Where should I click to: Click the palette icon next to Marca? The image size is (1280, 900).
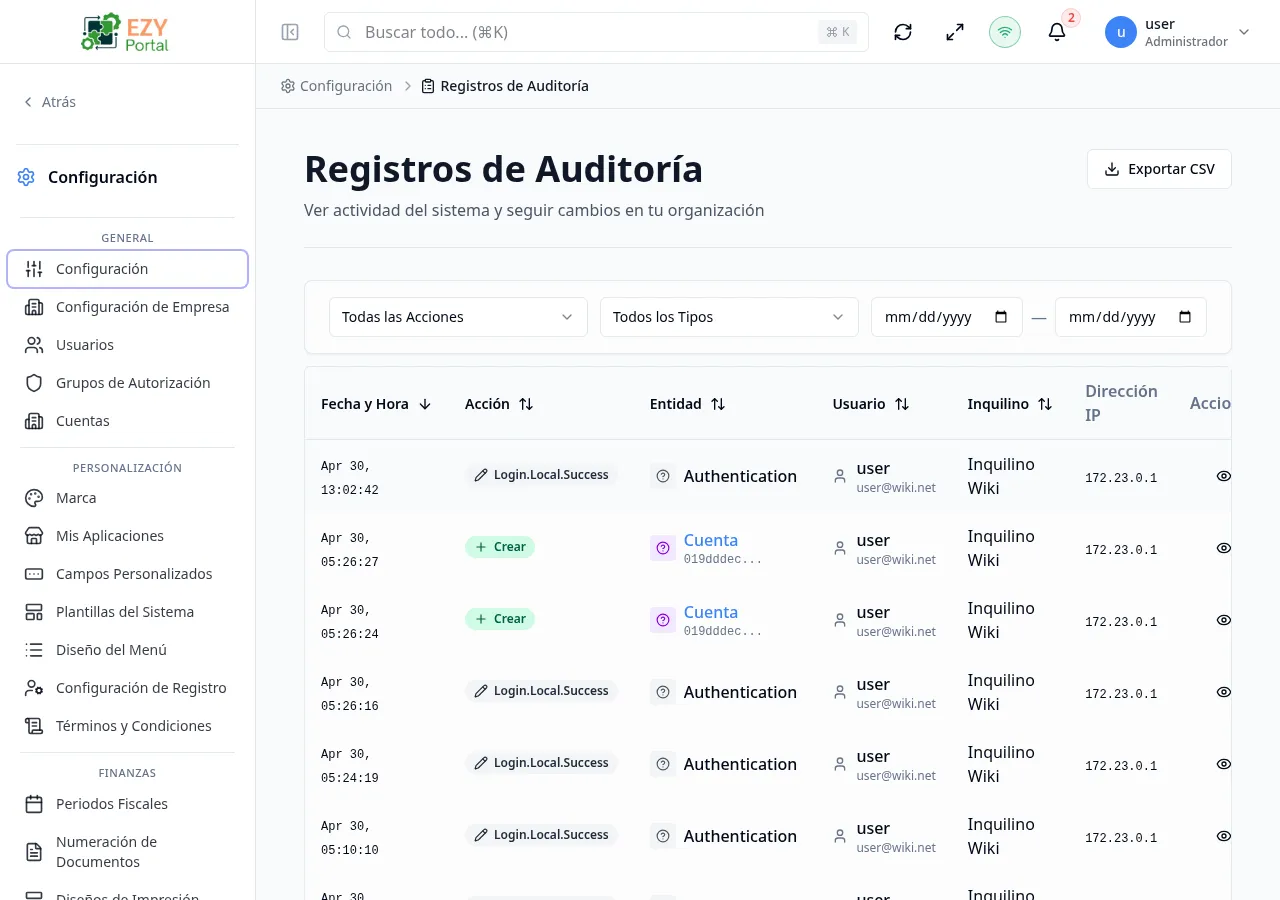pos(34,498)
